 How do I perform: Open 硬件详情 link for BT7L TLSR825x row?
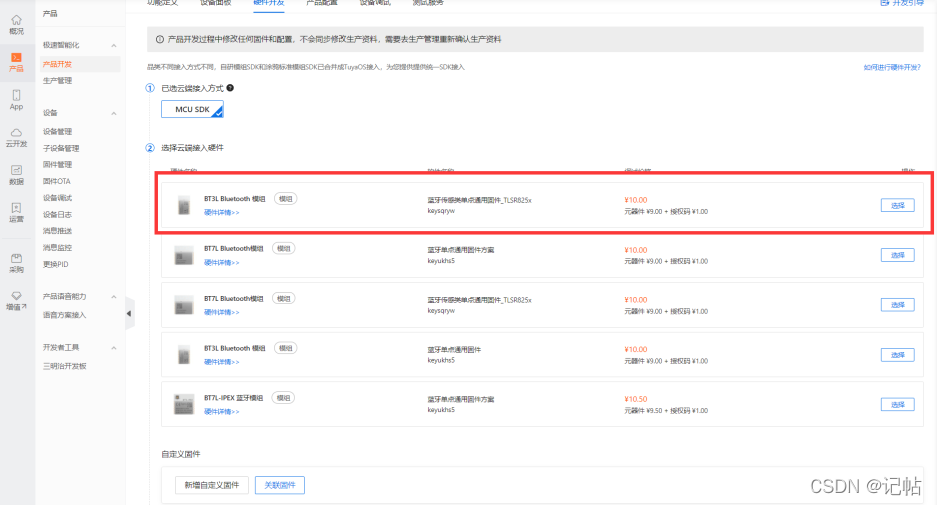coord(222,313)
